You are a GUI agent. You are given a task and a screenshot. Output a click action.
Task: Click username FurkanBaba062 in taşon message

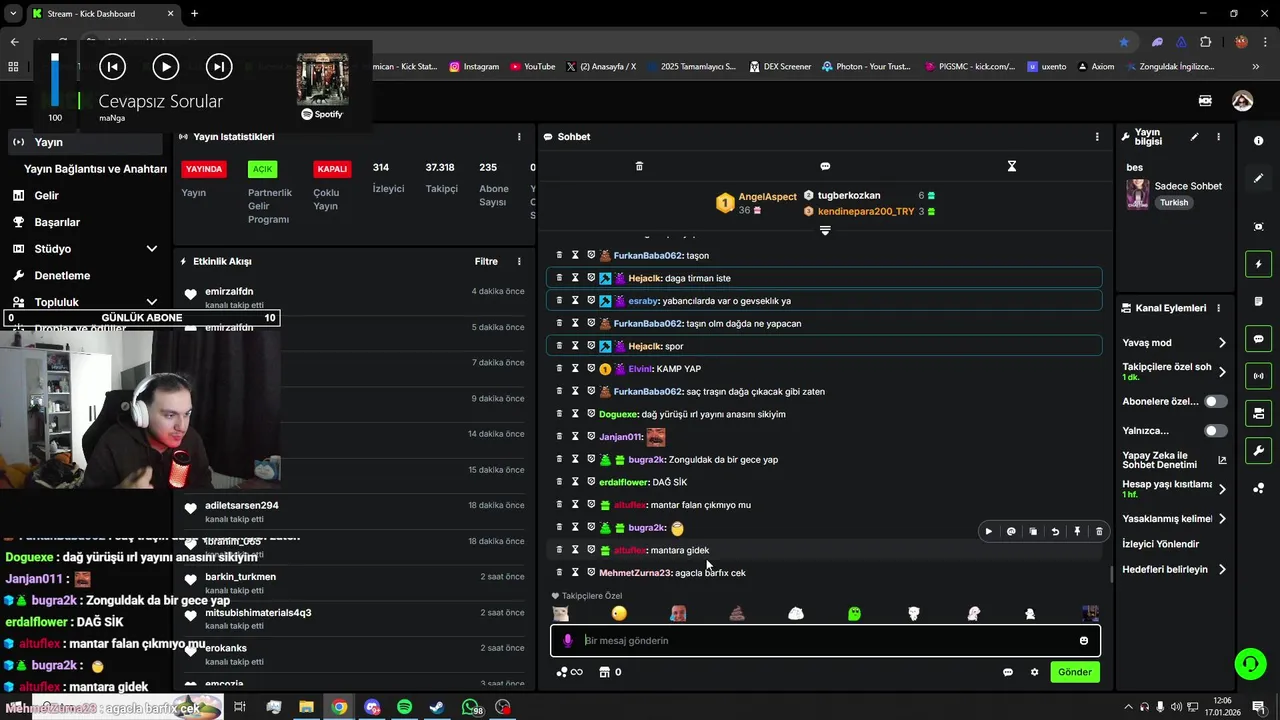(648, 256)
